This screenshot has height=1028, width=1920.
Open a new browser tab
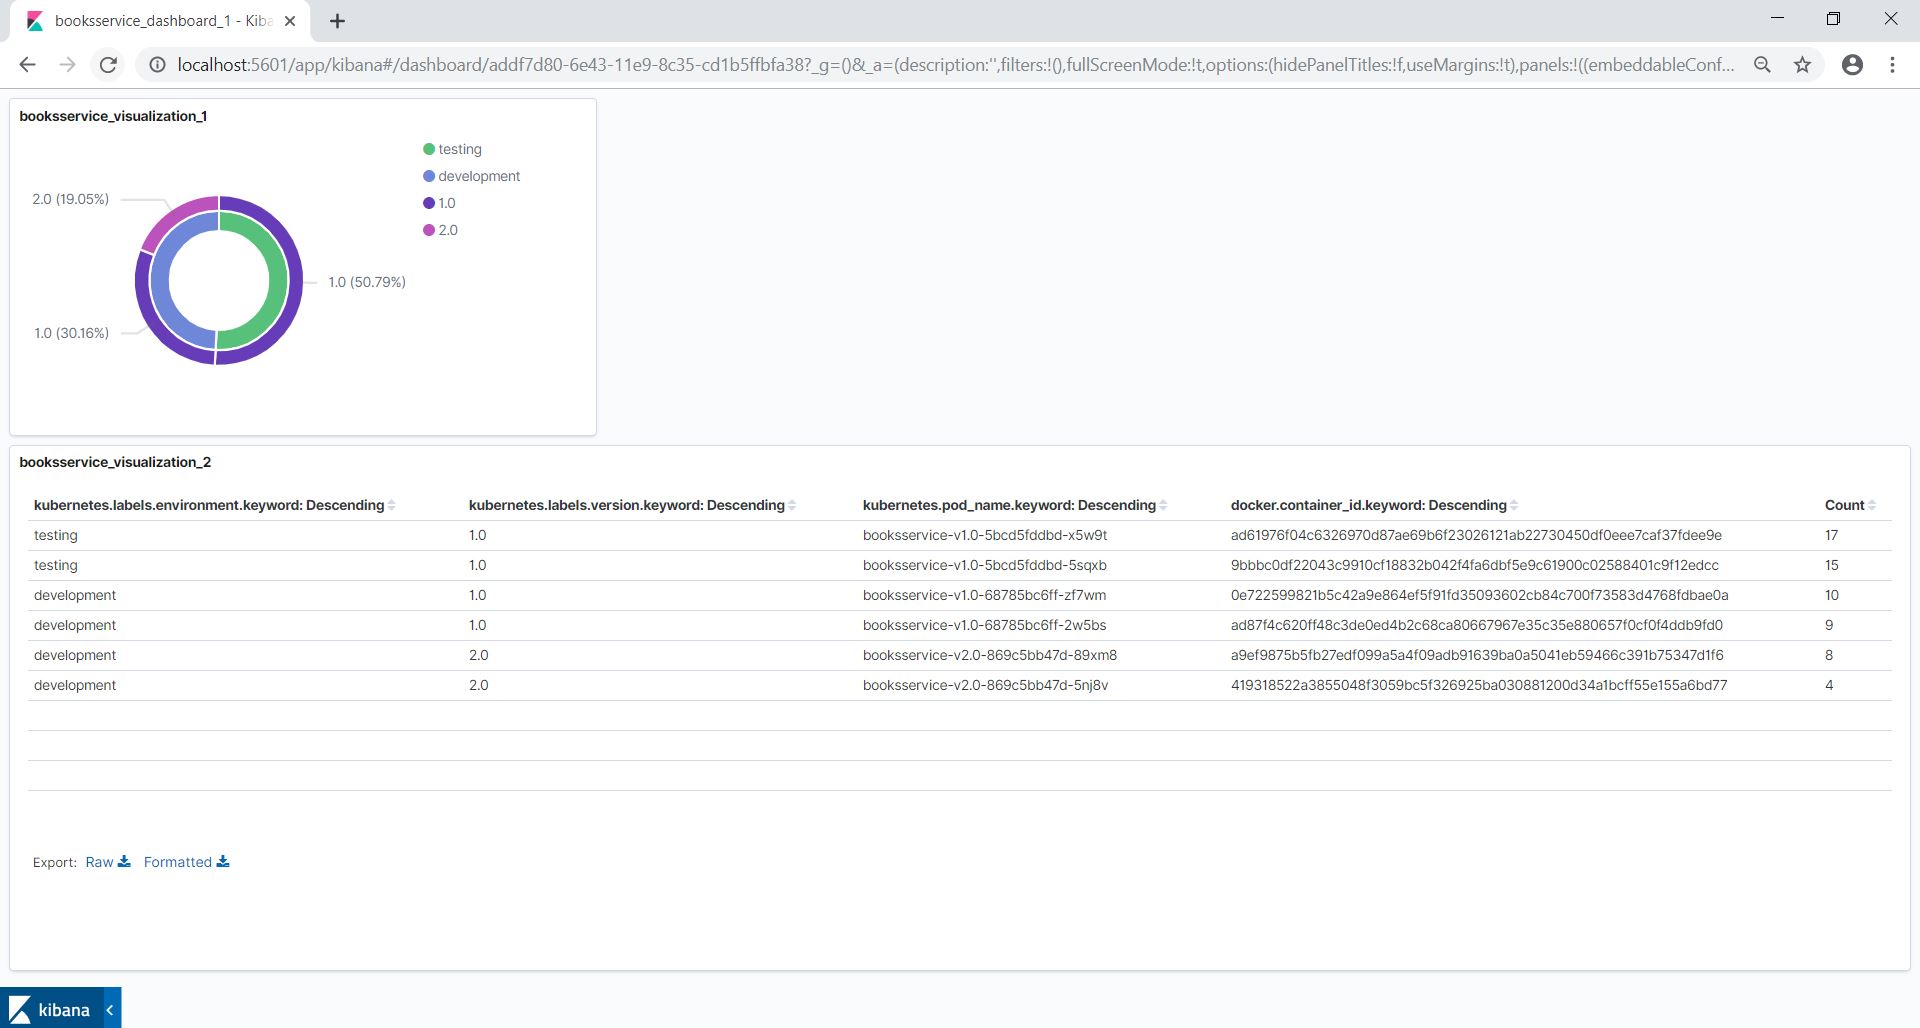[x=337, y=21]
